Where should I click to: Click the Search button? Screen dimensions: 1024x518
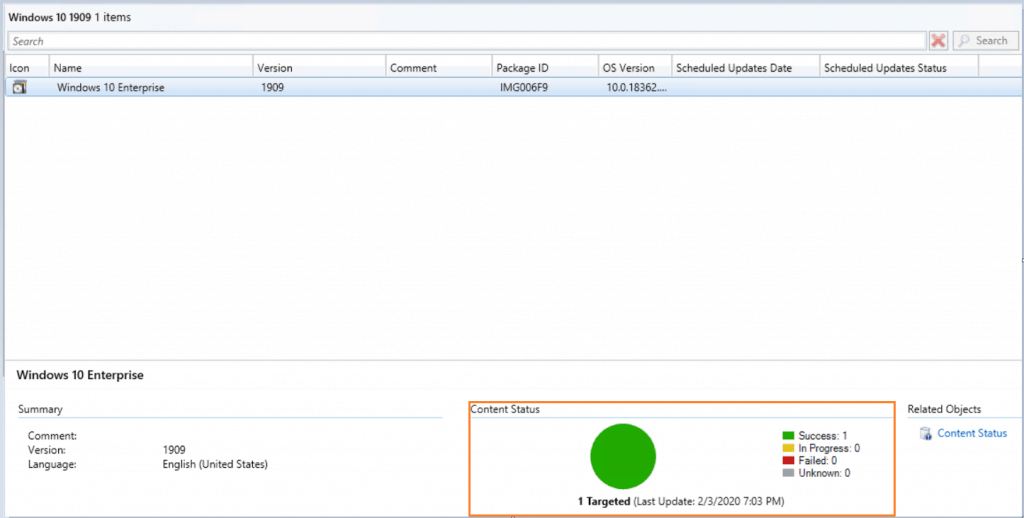[x=984, y=40]
